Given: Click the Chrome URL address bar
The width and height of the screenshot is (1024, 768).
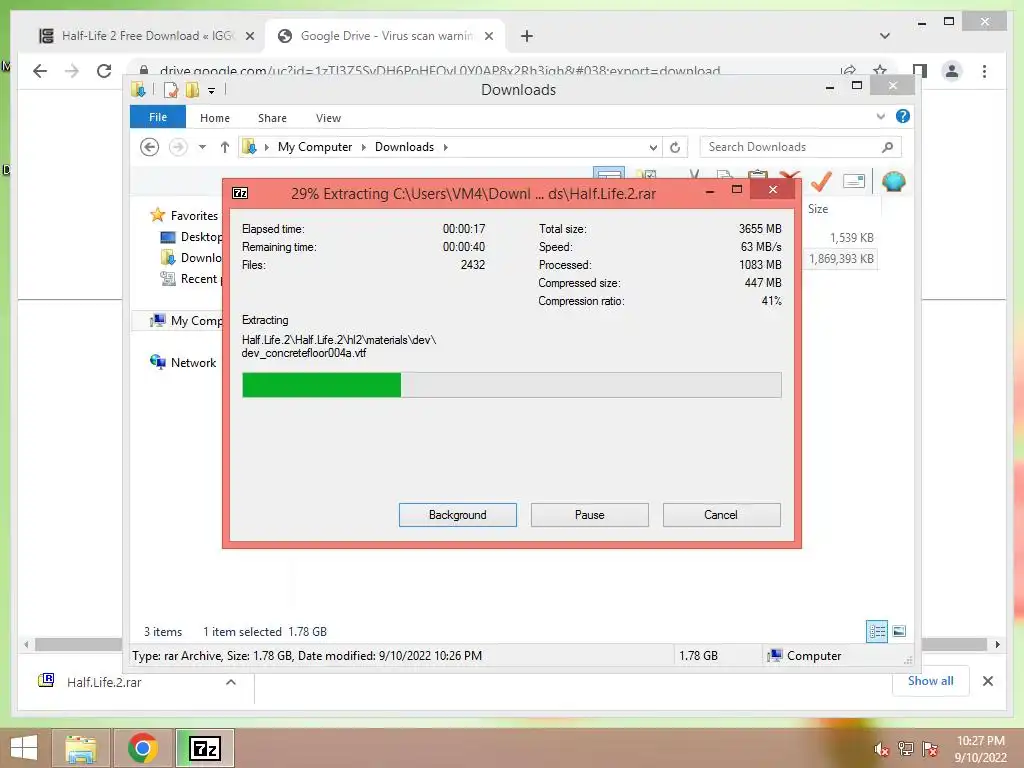Looking at the screenshot, I should [439, 71].
